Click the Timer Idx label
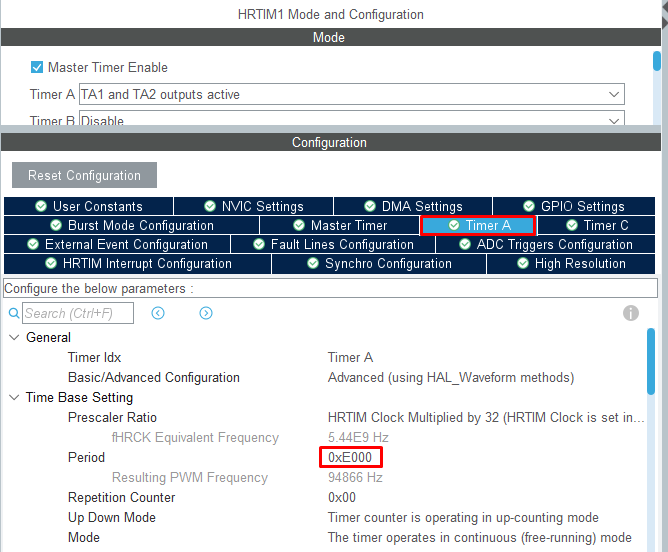668x552 pixels. [94, 357]
